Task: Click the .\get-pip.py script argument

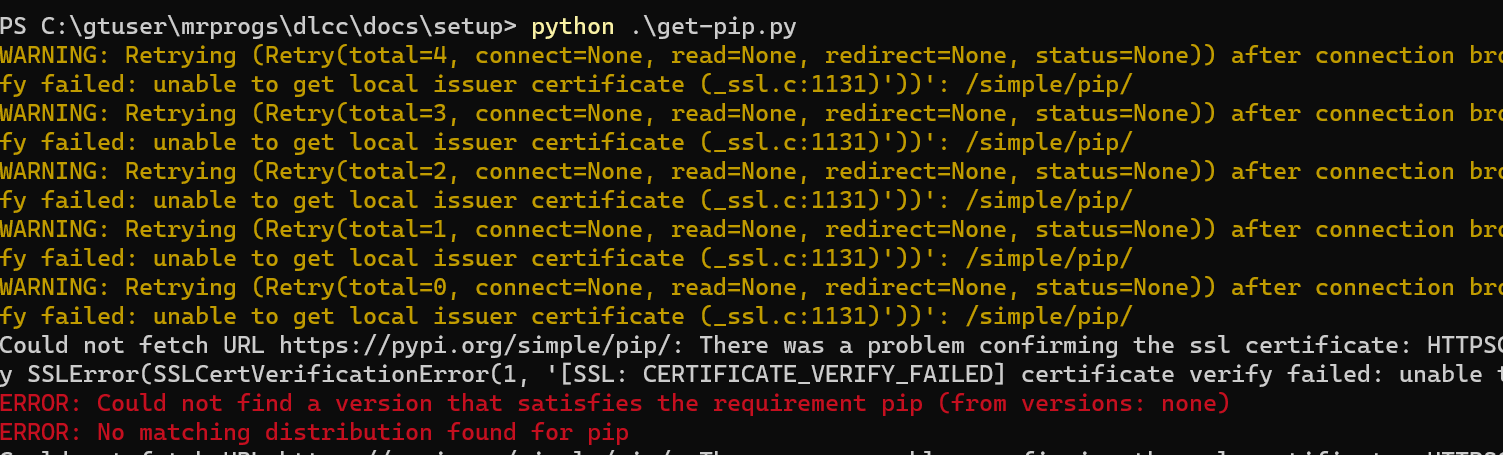Action: point(713,26)
